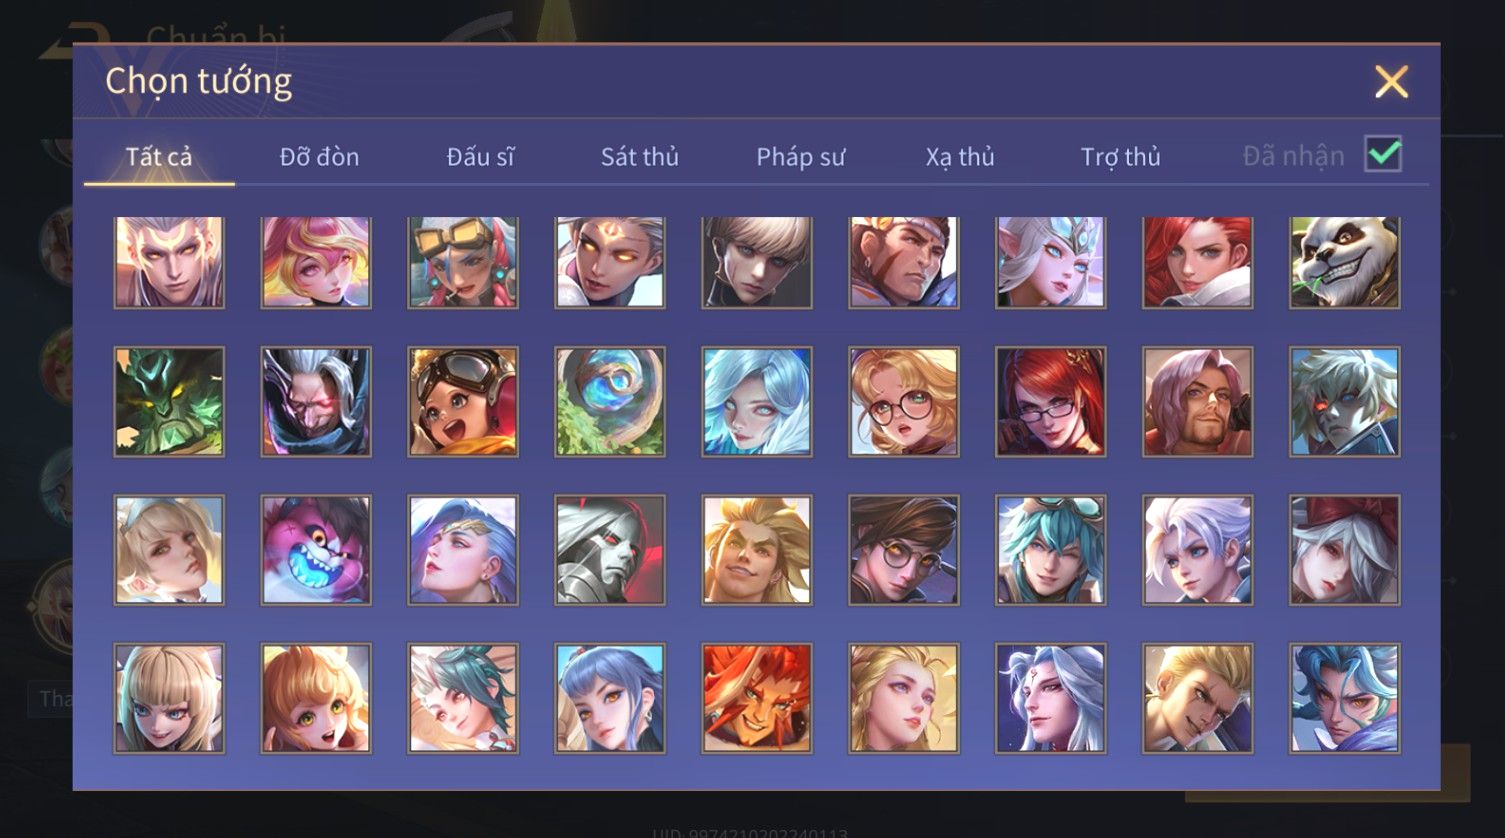Pick the white-haired hero with red bow

(1344, 550)
